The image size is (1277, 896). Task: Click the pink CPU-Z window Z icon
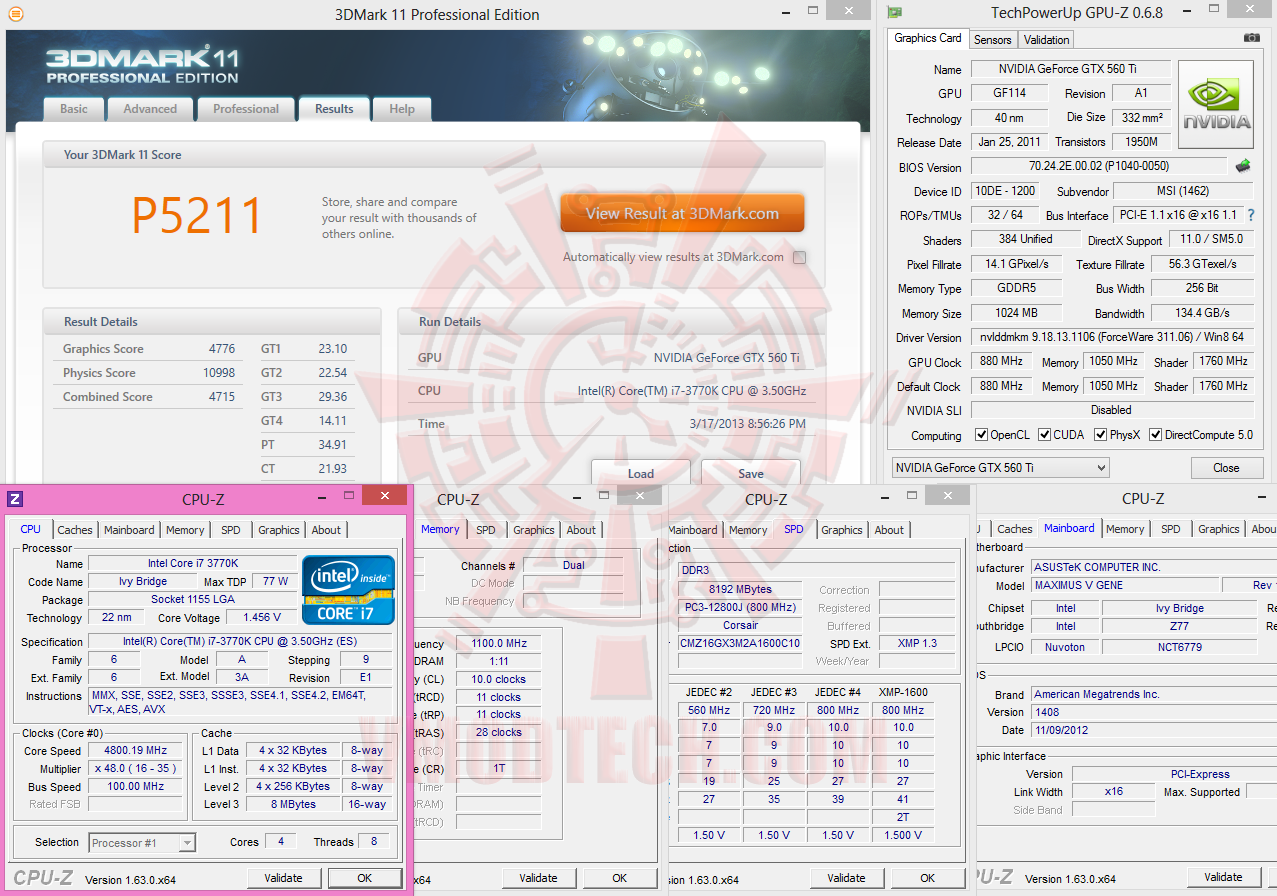(15, 499)
